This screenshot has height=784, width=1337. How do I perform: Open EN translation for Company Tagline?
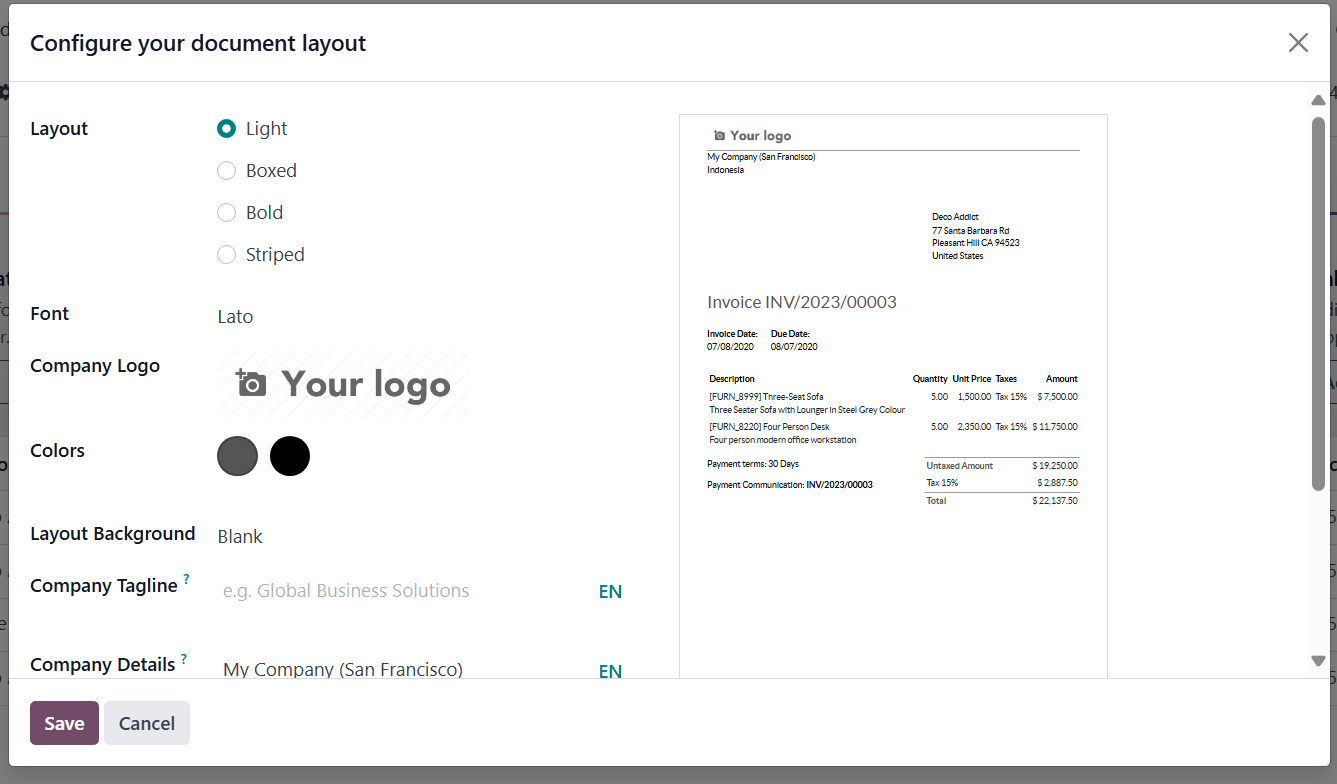610,592
